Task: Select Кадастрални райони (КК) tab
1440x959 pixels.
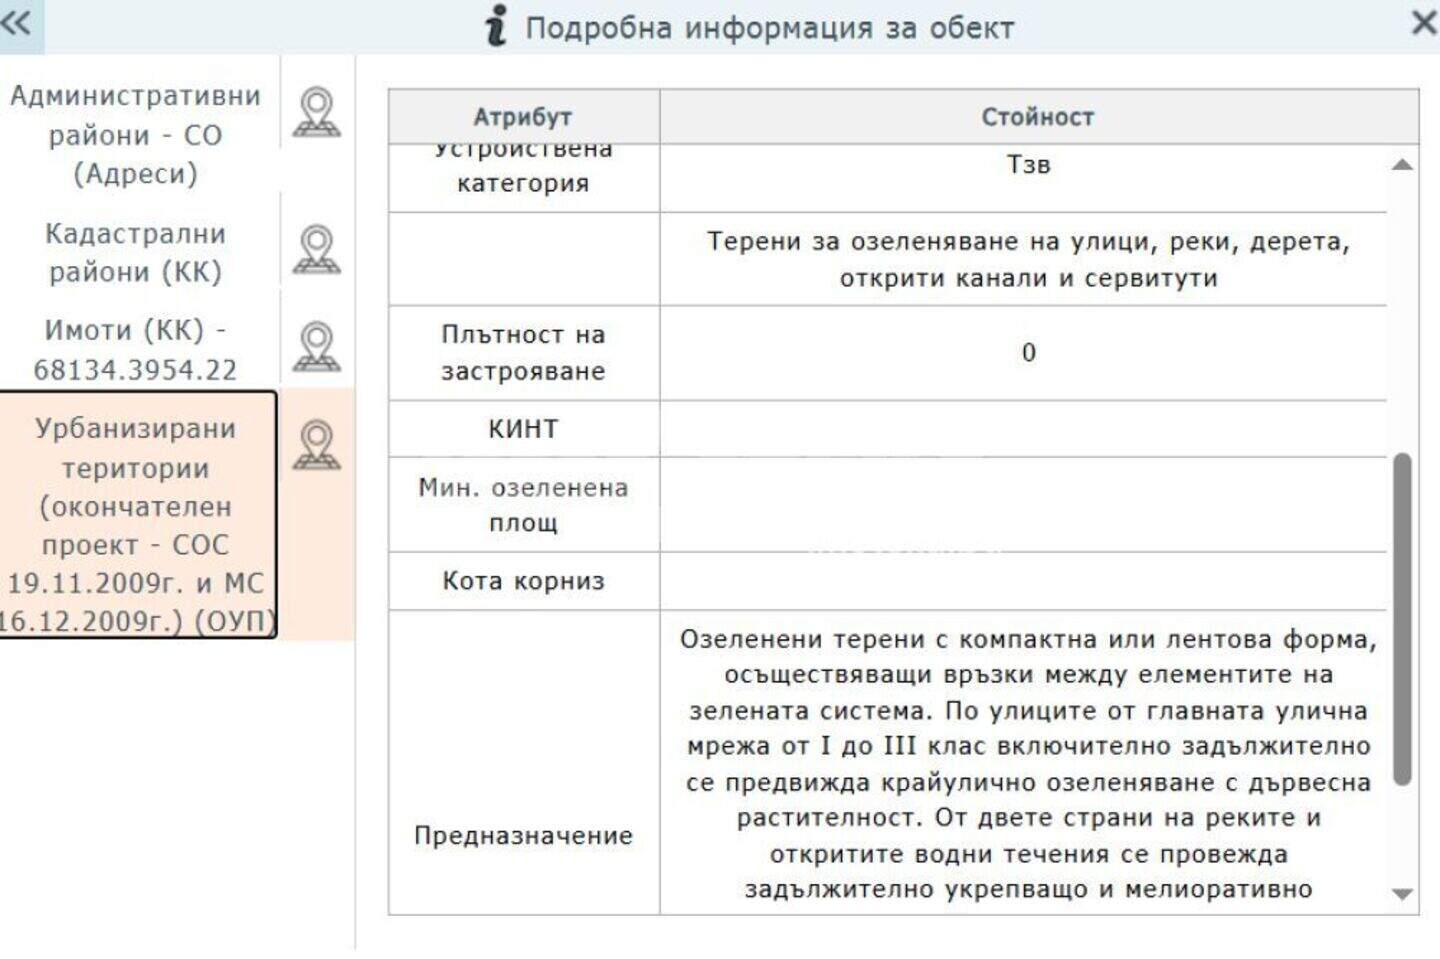Action: tap(136, 252)
